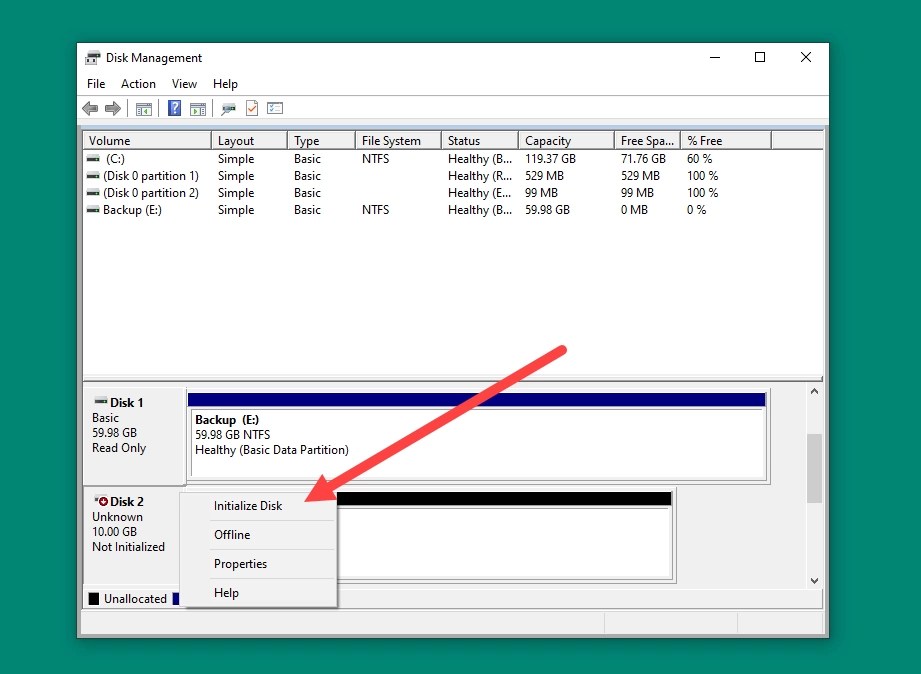Sort volumes by the Capacity column header
Viewport: 921px width, 674px height.
[x=553, y=140]
